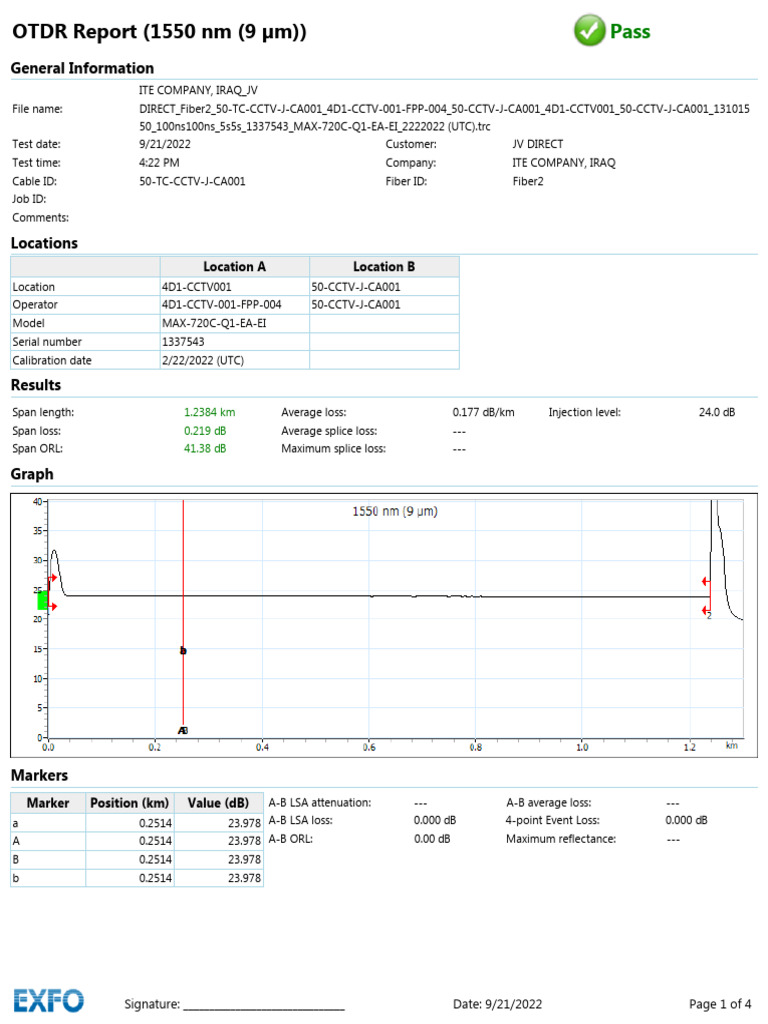Click the green Pass checkmark icon

pos(589,31)
